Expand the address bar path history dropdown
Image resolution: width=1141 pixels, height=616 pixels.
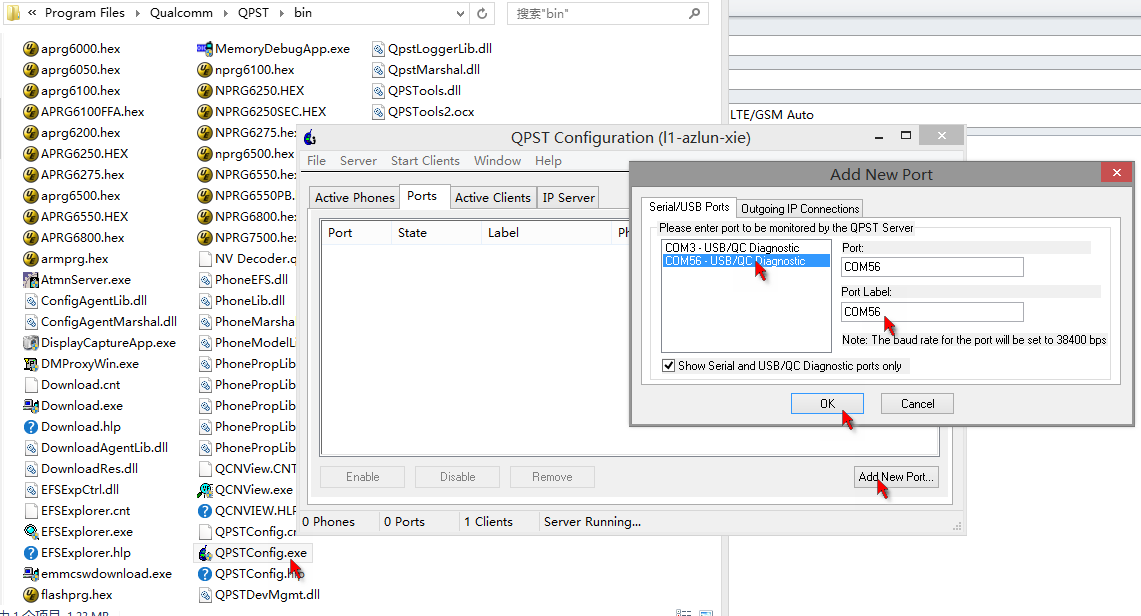(459, 14)
